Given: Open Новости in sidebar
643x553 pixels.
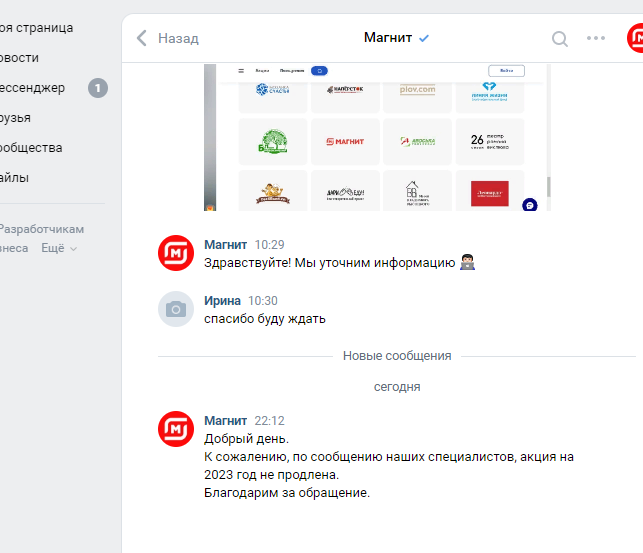Looking at the screenshot, I should click(19, 58).
